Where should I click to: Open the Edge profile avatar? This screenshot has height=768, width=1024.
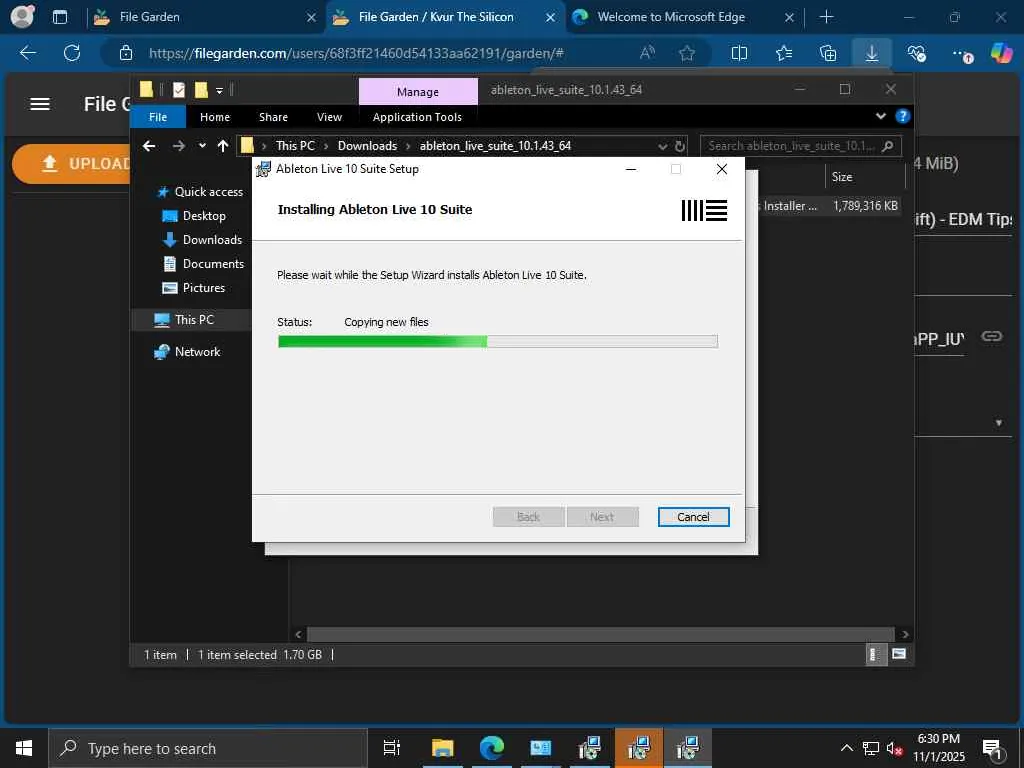(x=23, y=17)
